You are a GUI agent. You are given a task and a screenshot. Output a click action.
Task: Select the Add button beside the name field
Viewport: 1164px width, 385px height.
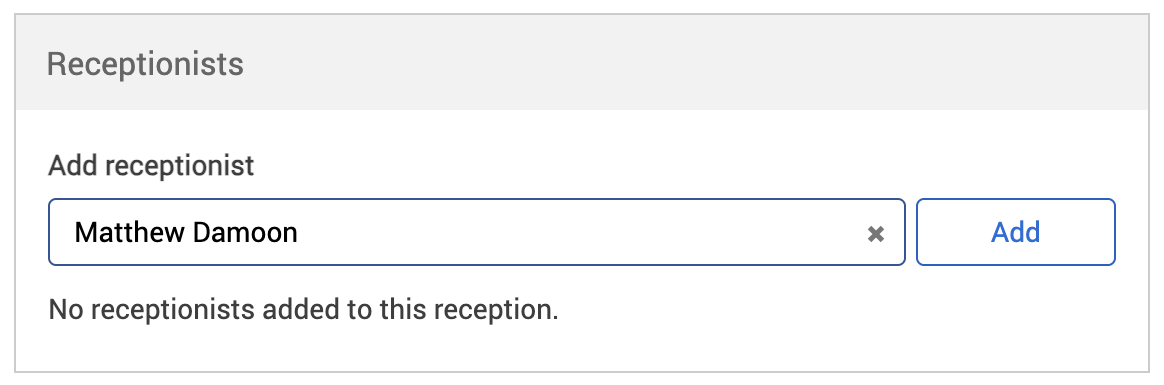point(1016,231)
